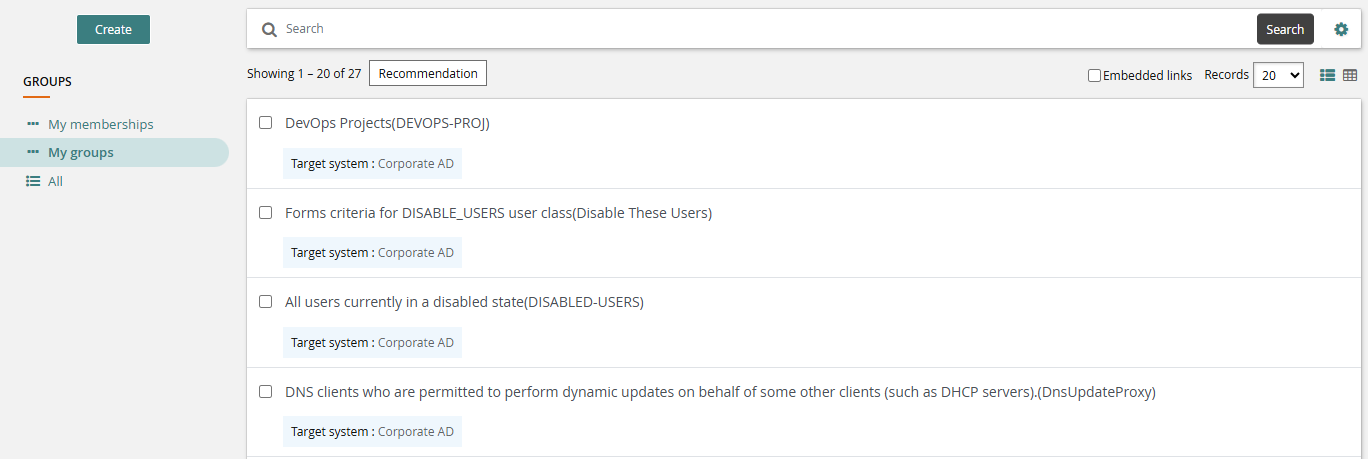
Task: Select the All groups menu item
Action: (55, 182)
